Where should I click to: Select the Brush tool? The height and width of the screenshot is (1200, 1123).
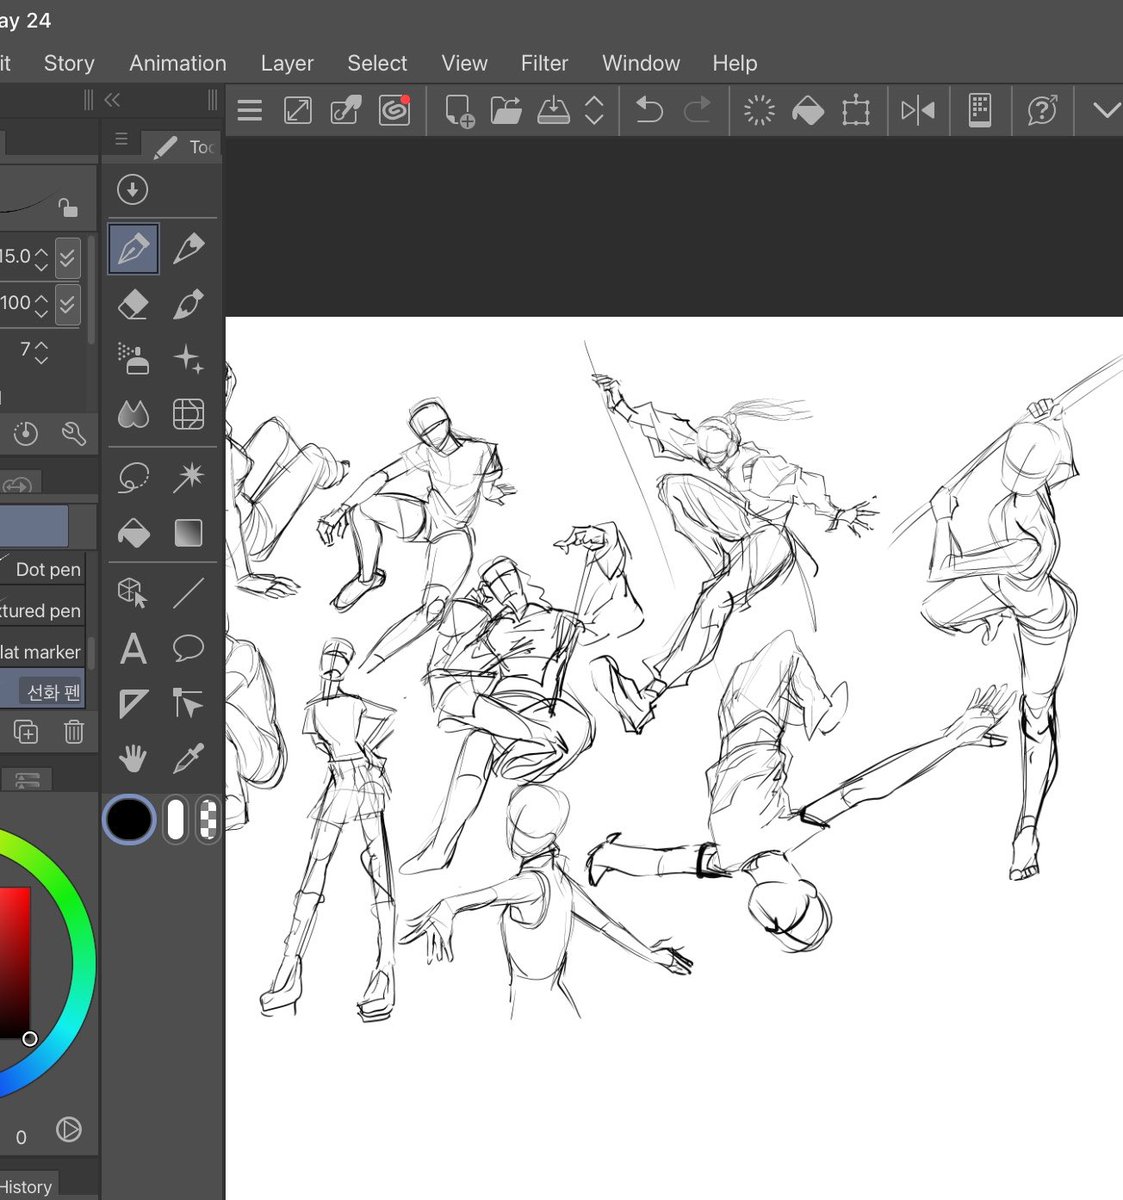(x=188, y=304)
